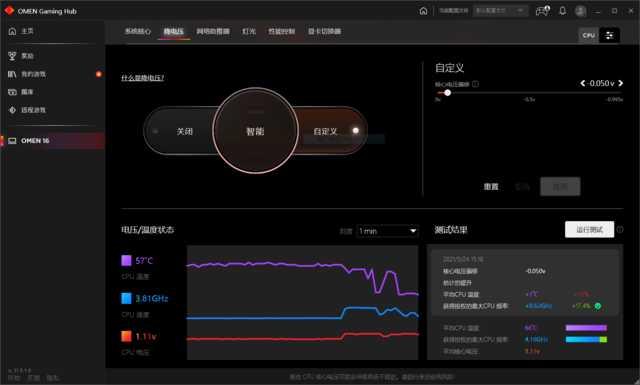Open the 'What is undervolting?' link
The width and height of the screenshot is (640, 385).
pos(142,78)
